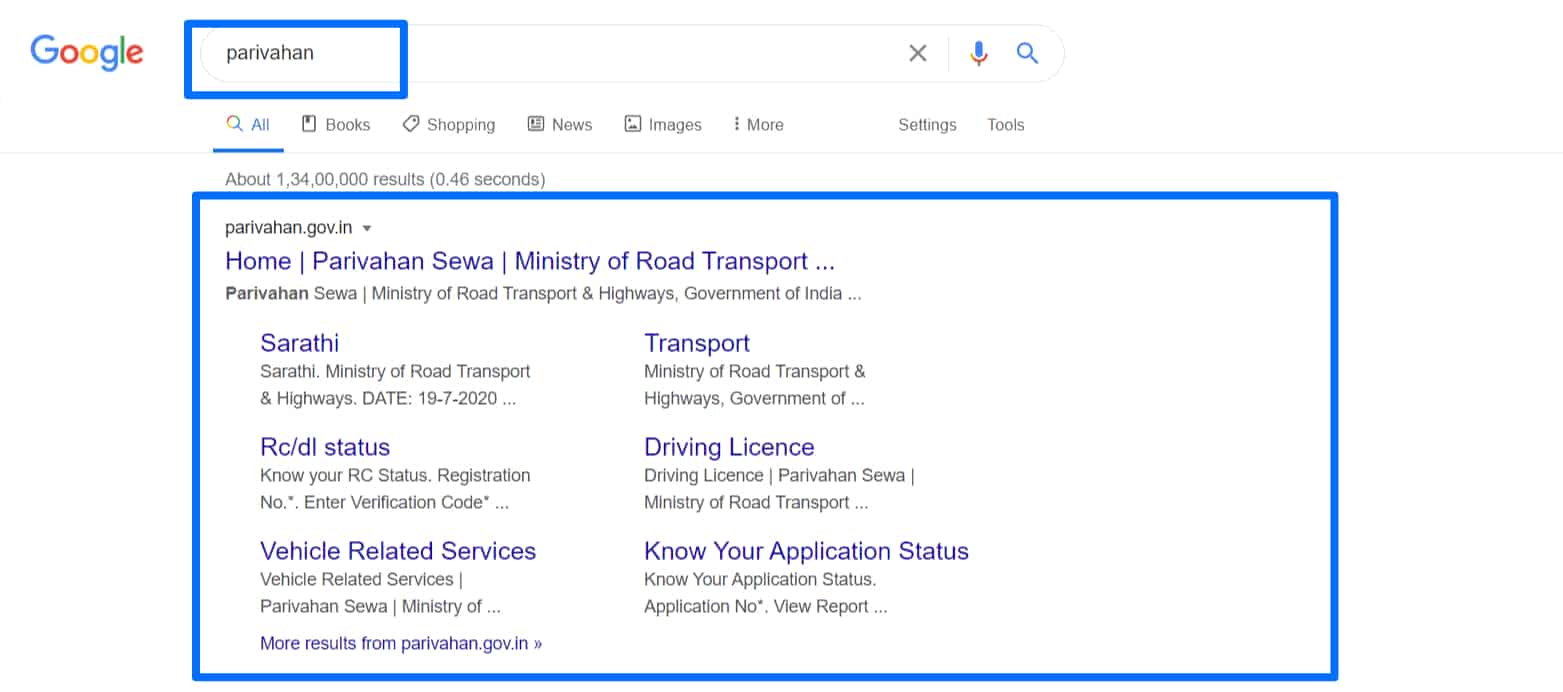The height and width of the screenshot is (692, 1563).
Task: Open search Settings
Action: point(927,125)
